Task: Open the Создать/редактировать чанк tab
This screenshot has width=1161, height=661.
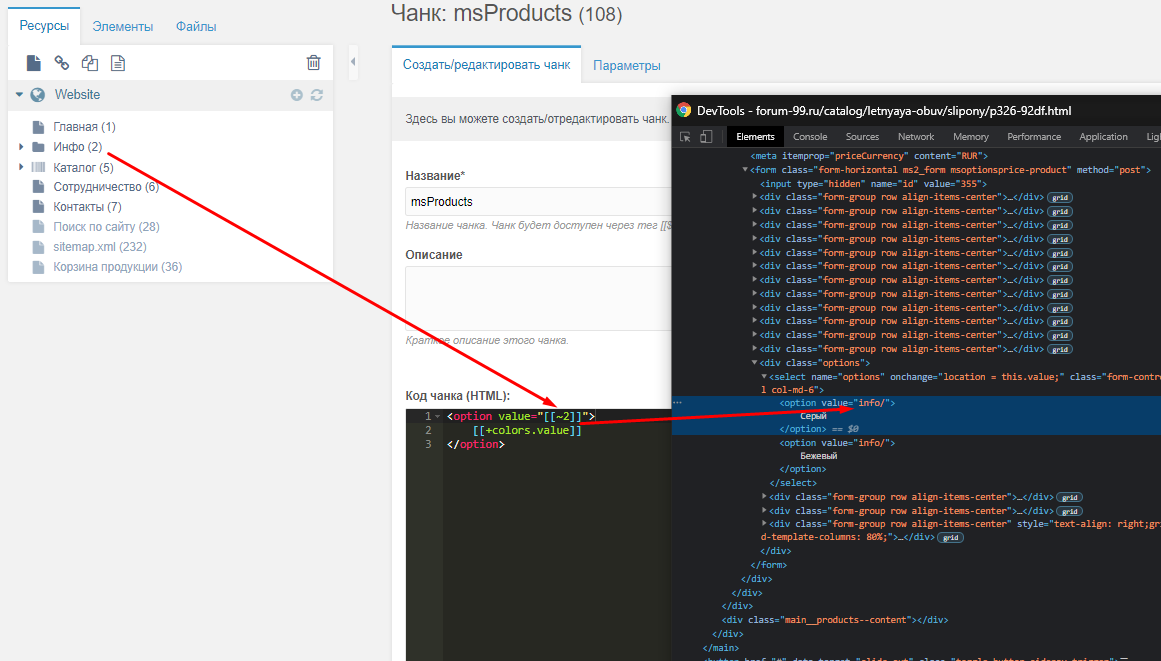Action: pyautogui.click(x=486, y=65)
